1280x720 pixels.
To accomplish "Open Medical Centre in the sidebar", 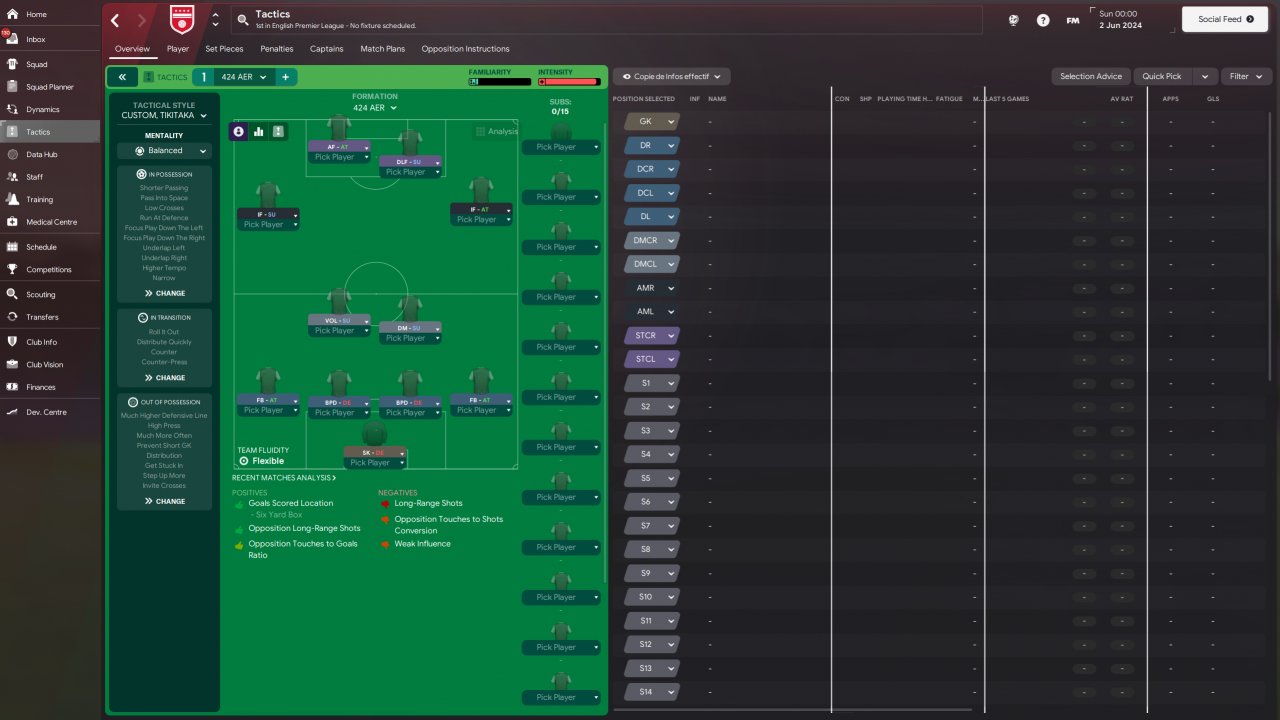I will click(50, 222).
